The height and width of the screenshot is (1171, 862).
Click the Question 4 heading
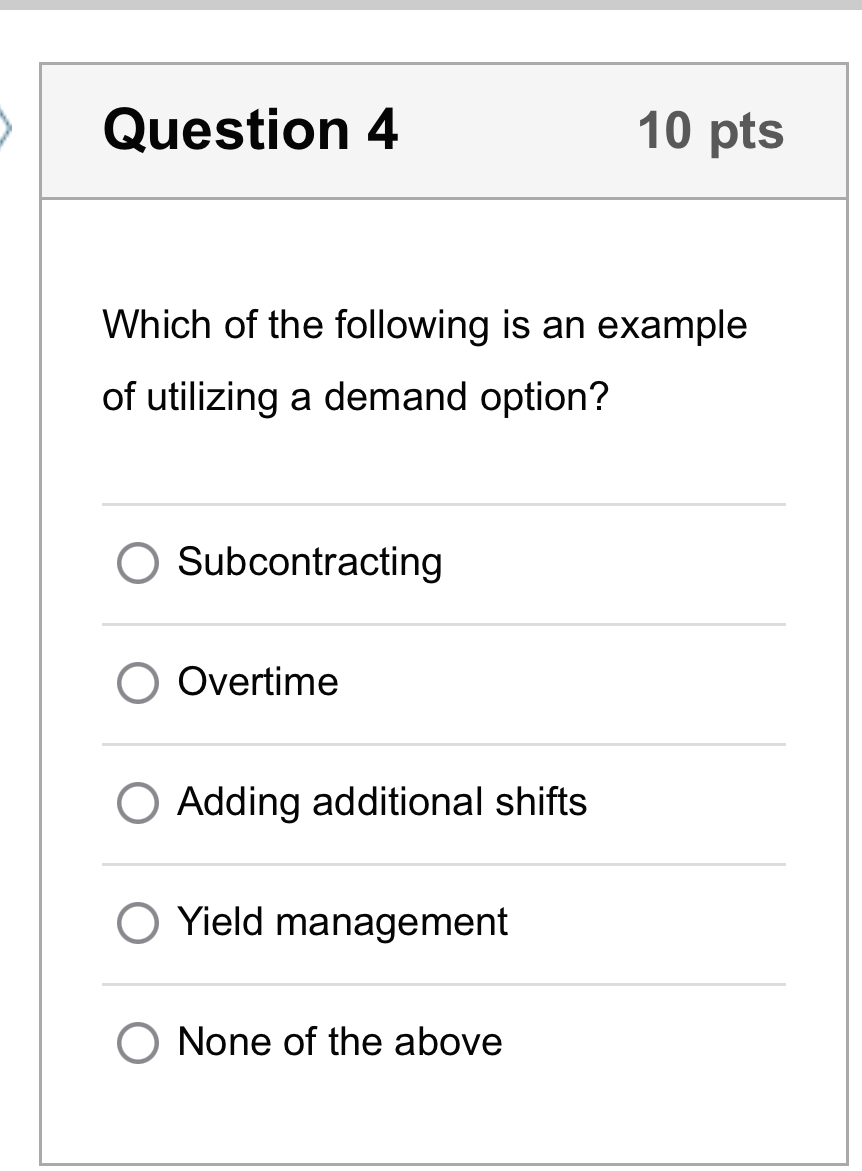point(250,131)
